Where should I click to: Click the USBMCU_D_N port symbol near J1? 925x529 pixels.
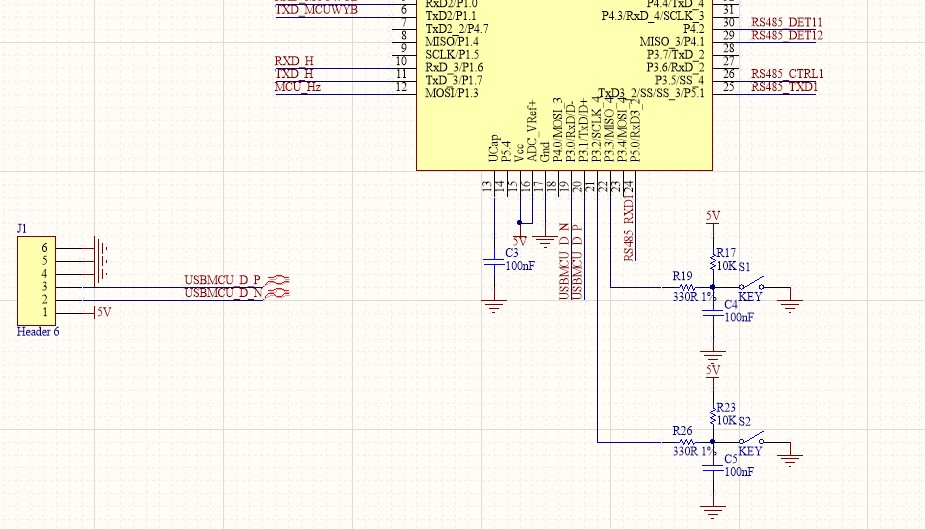coord(281,293)
